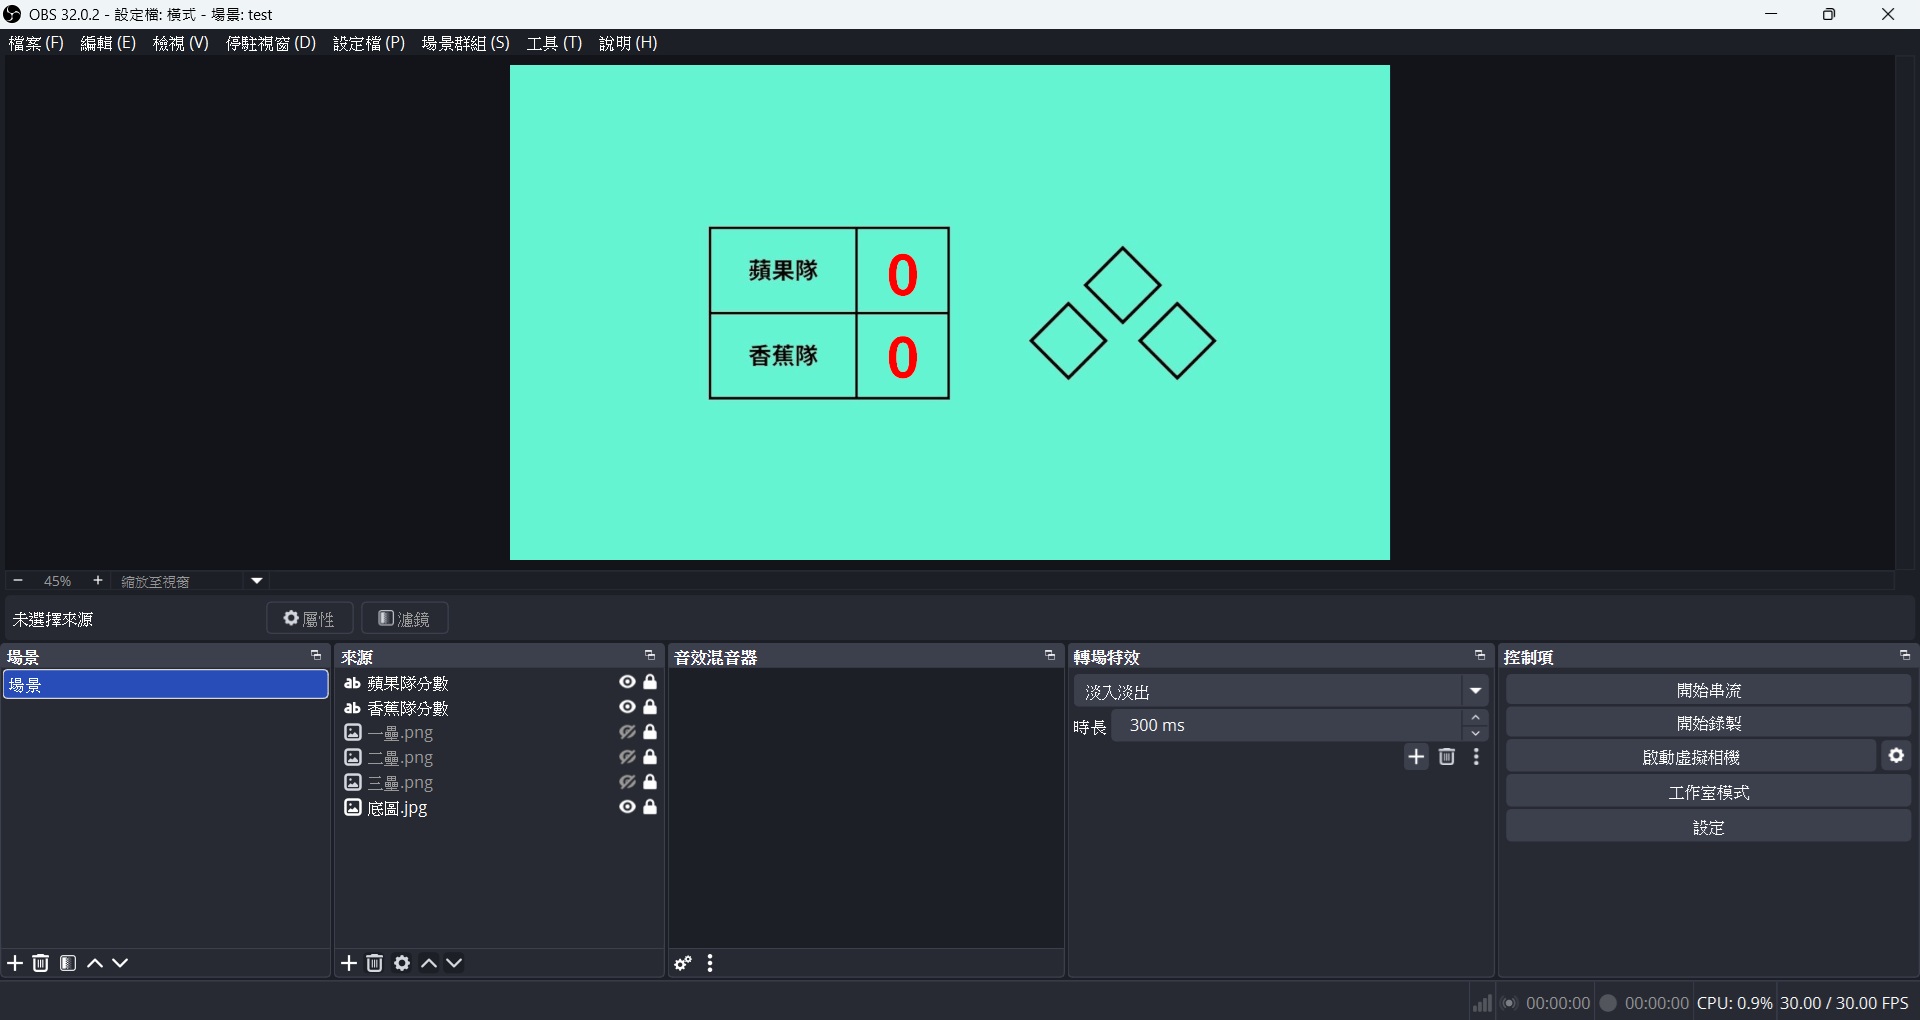Open source properties gear in Sources toolbar
1920x1020 pixels.
(402, 963)
